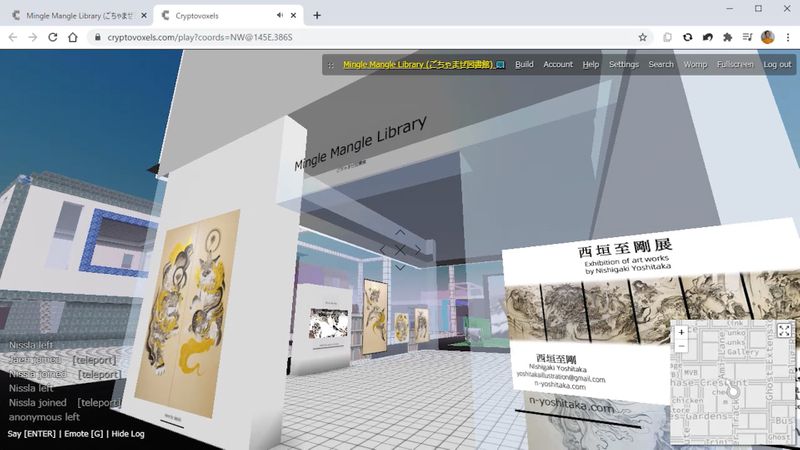This screenshot has width=800, height=450.
Task: Hide the chat log
Action: click(127, 434)
